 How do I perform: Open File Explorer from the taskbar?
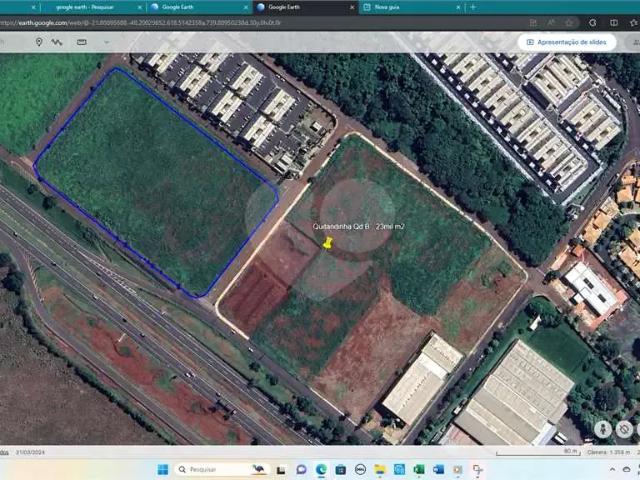point(380,469)
